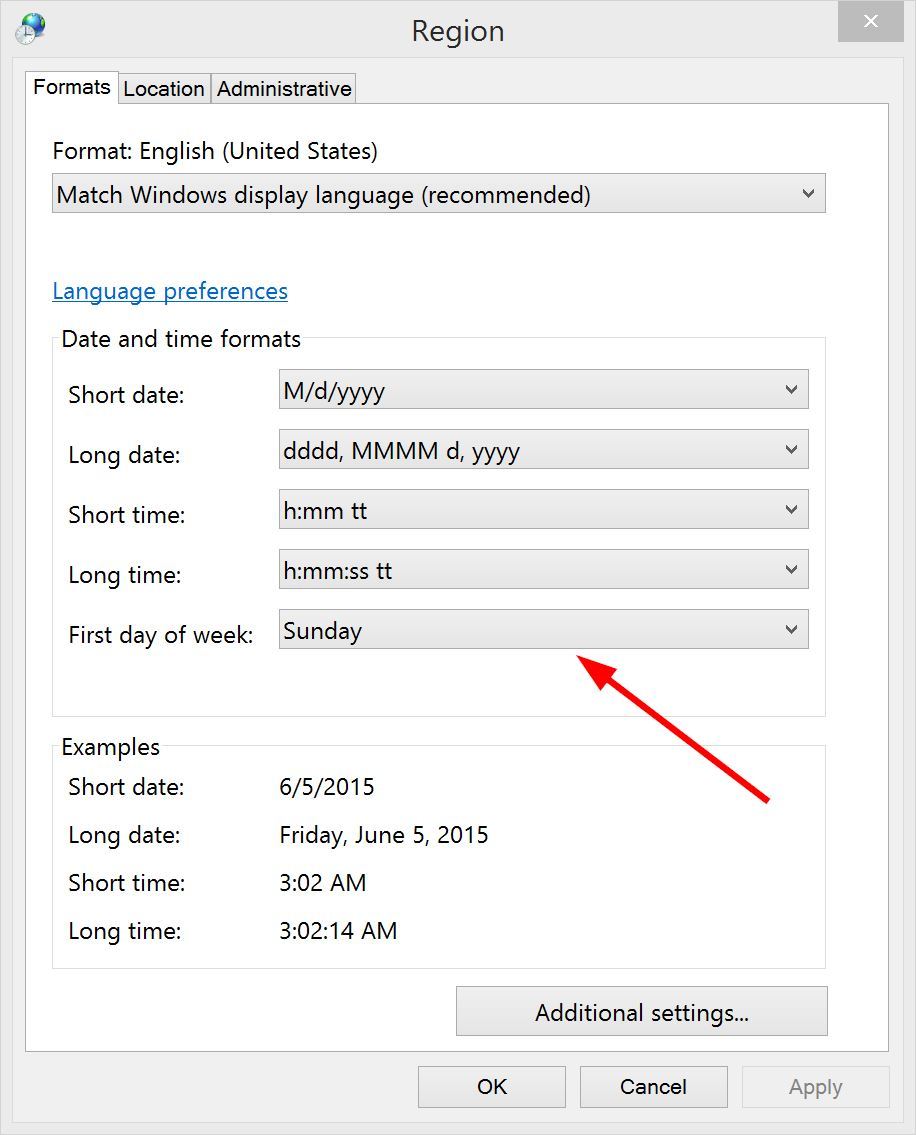Click the Short date example value 6/5/2015
The image size is (916, 1135).
coord(327,787)
